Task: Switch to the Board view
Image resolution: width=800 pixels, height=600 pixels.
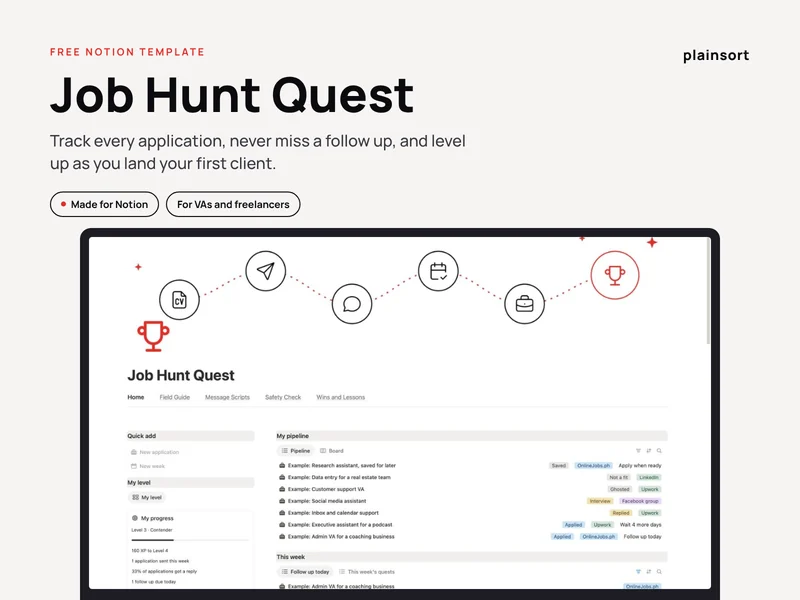Action: [x=332, y=451]
